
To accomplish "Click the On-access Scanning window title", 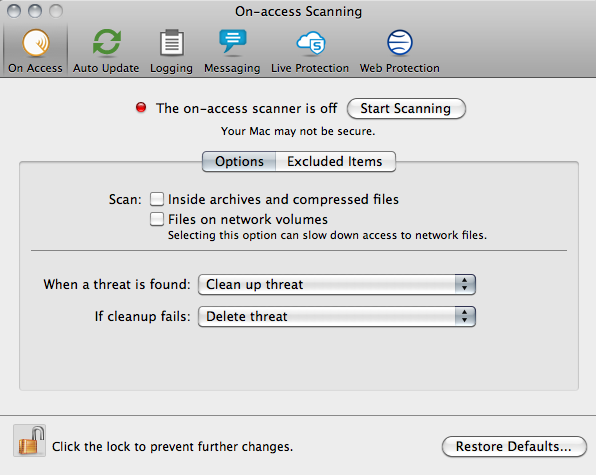I will [x=298, y=11].
